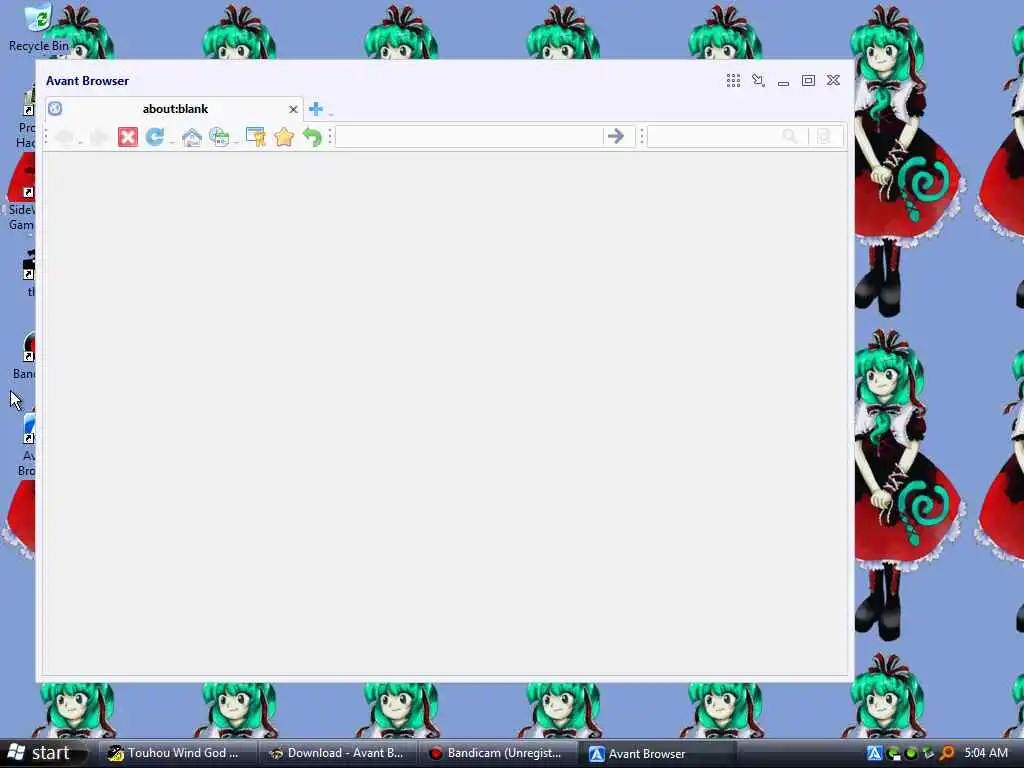This screenshot has height=768, width=1024.
Task: Click the green Undo closed tab arrow
Action: pos(312,137)
